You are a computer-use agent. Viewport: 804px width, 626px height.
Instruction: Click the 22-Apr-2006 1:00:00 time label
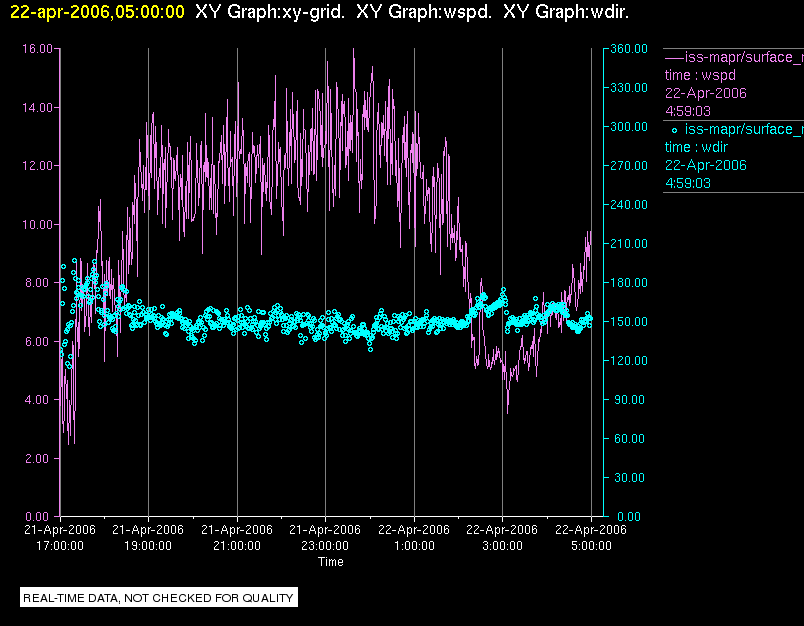click(414, 538)
